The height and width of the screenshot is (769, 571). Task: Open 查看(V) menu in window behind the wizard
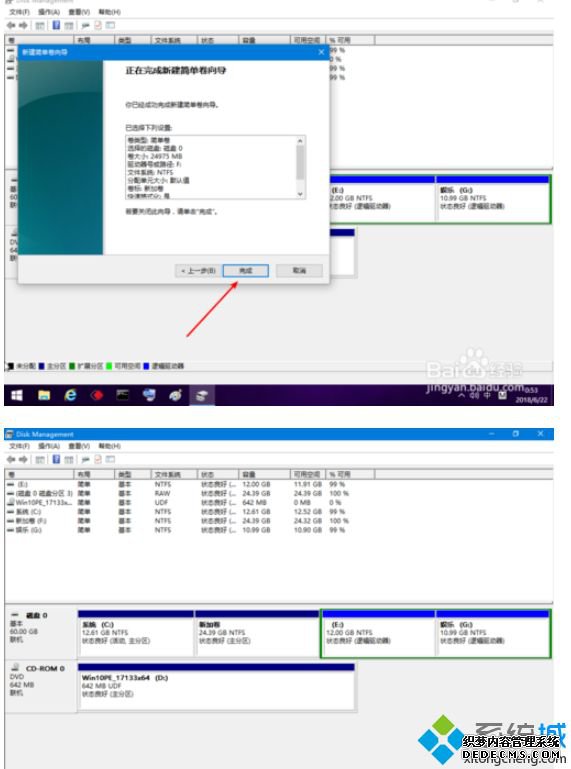point(79,12)
